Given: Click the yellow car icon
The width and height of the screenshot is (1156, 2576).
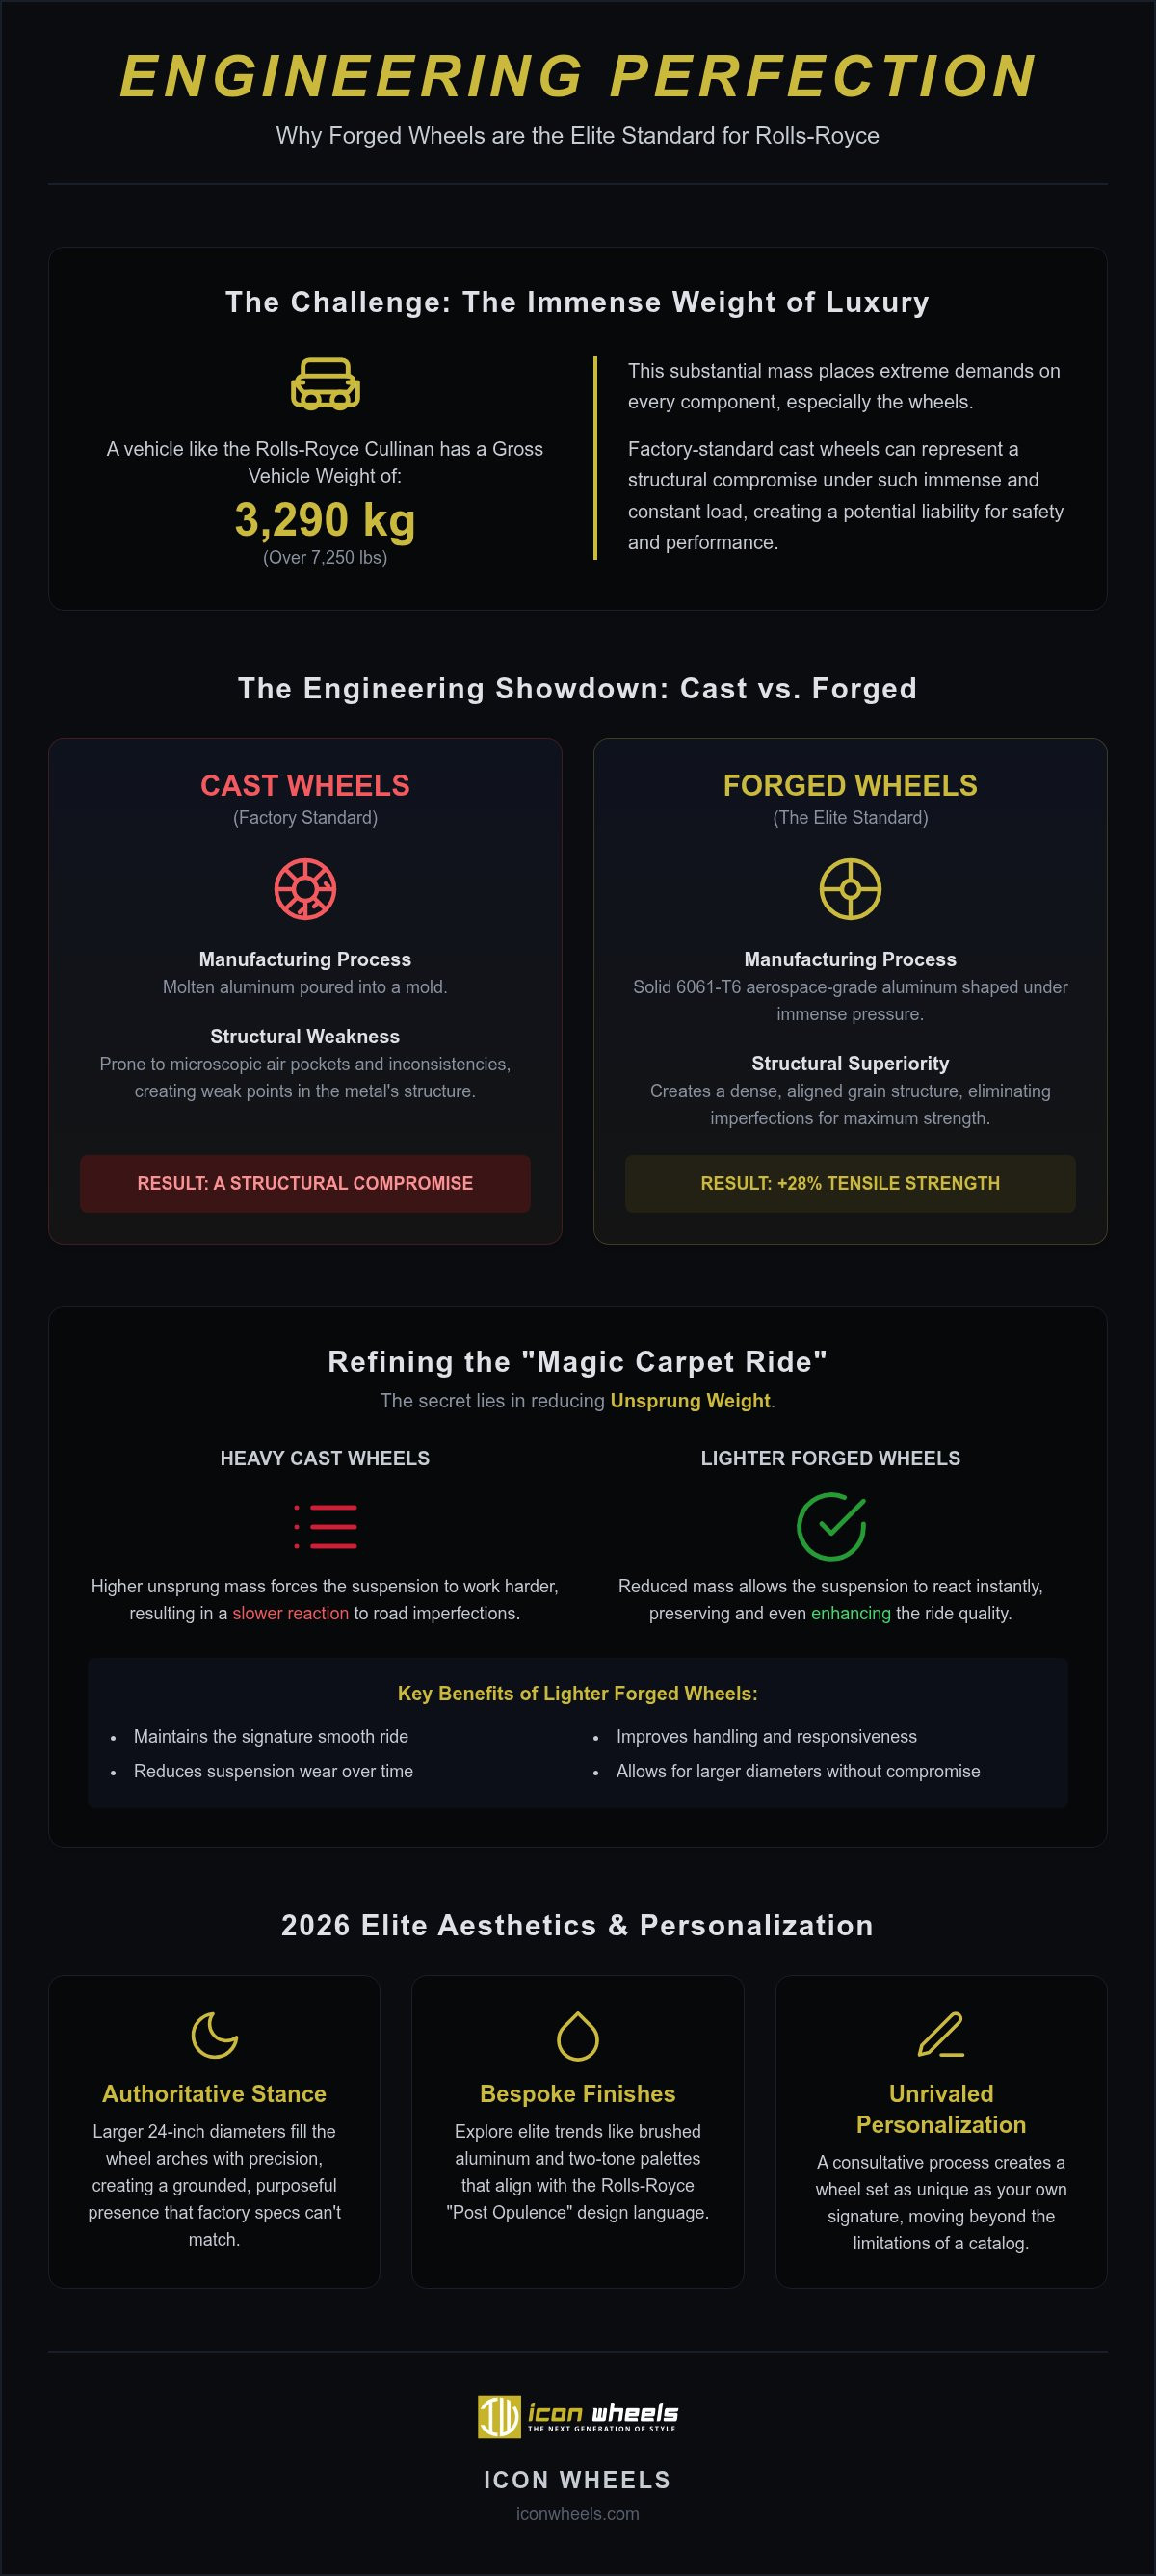Looking at the screenshot, I should [325, 384].
